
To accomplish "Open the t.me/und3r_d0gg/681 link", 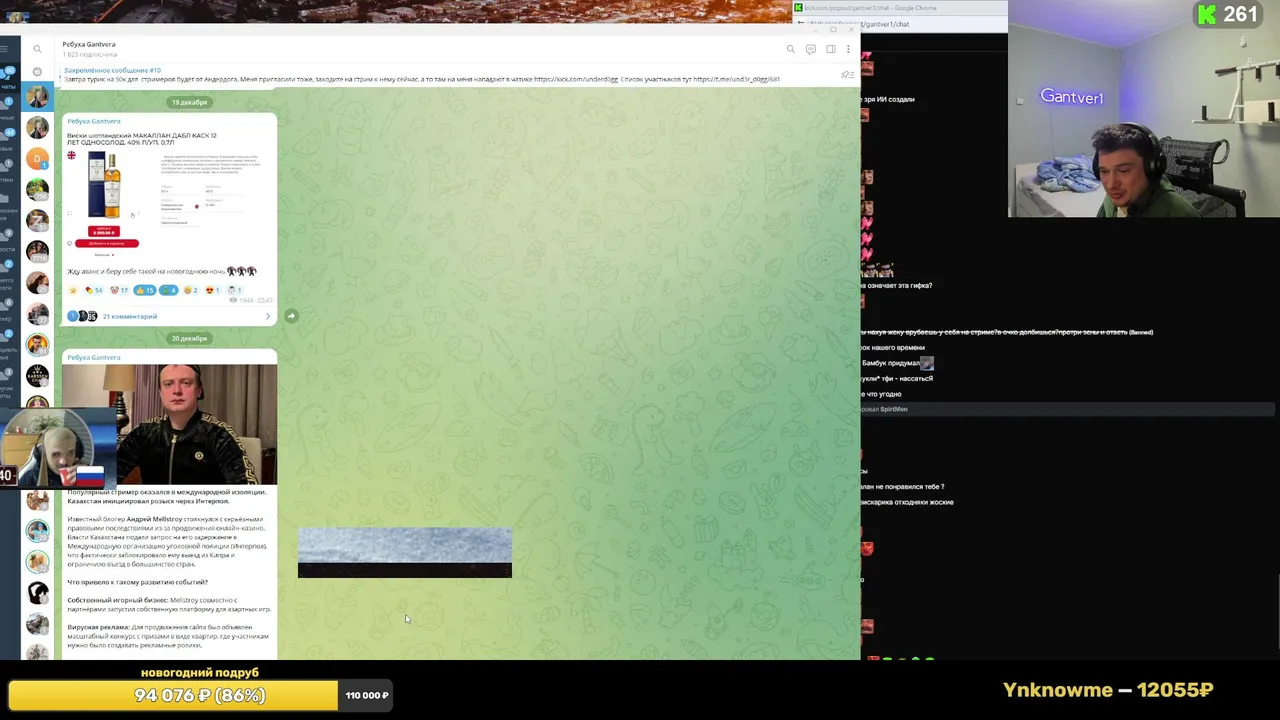I will [x=736, y=79].
